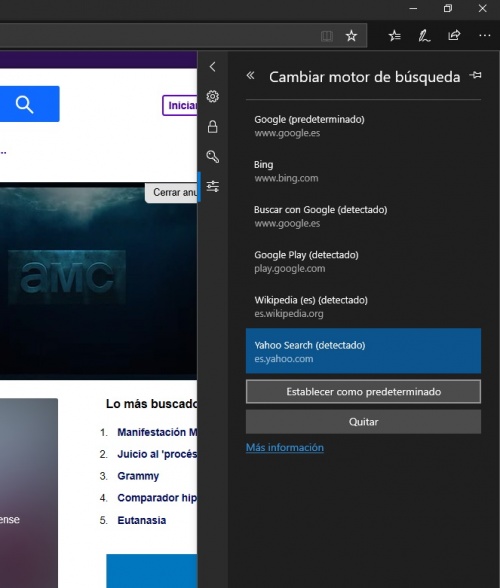
Task: Add notes with the pen icon
Action: click(424, 36)
